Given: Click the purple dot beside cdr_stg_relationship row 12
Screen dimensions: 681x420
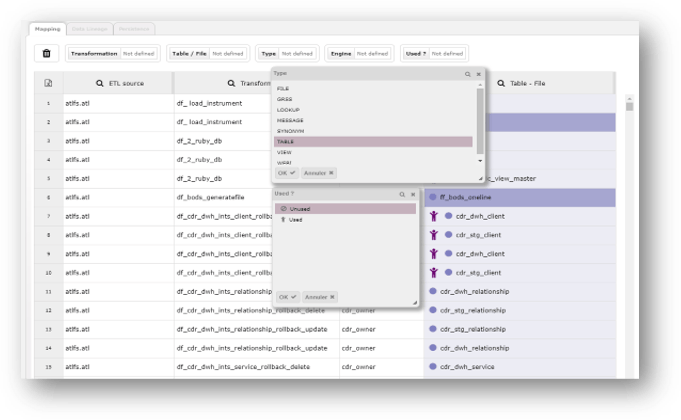Looking at the screenshot, I should [x=433, y=310].
